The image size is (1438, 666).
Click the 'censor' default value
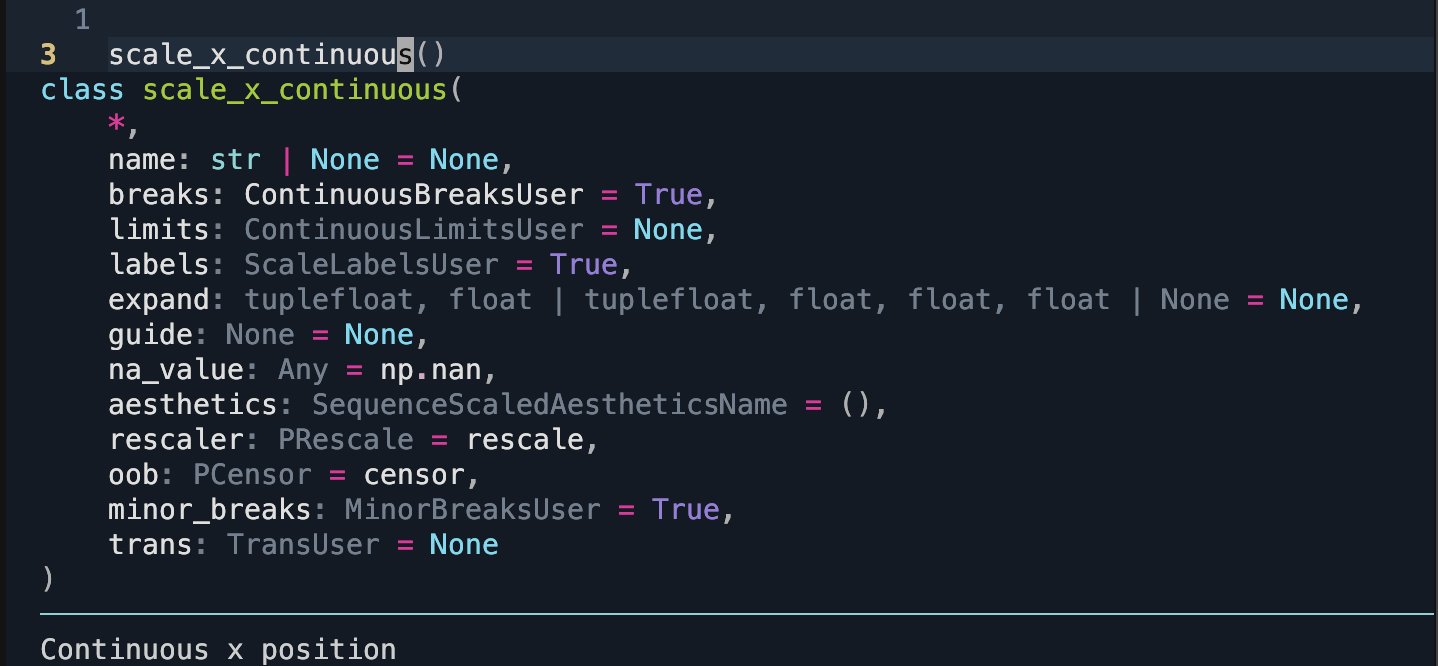click(x=414, y=475)
